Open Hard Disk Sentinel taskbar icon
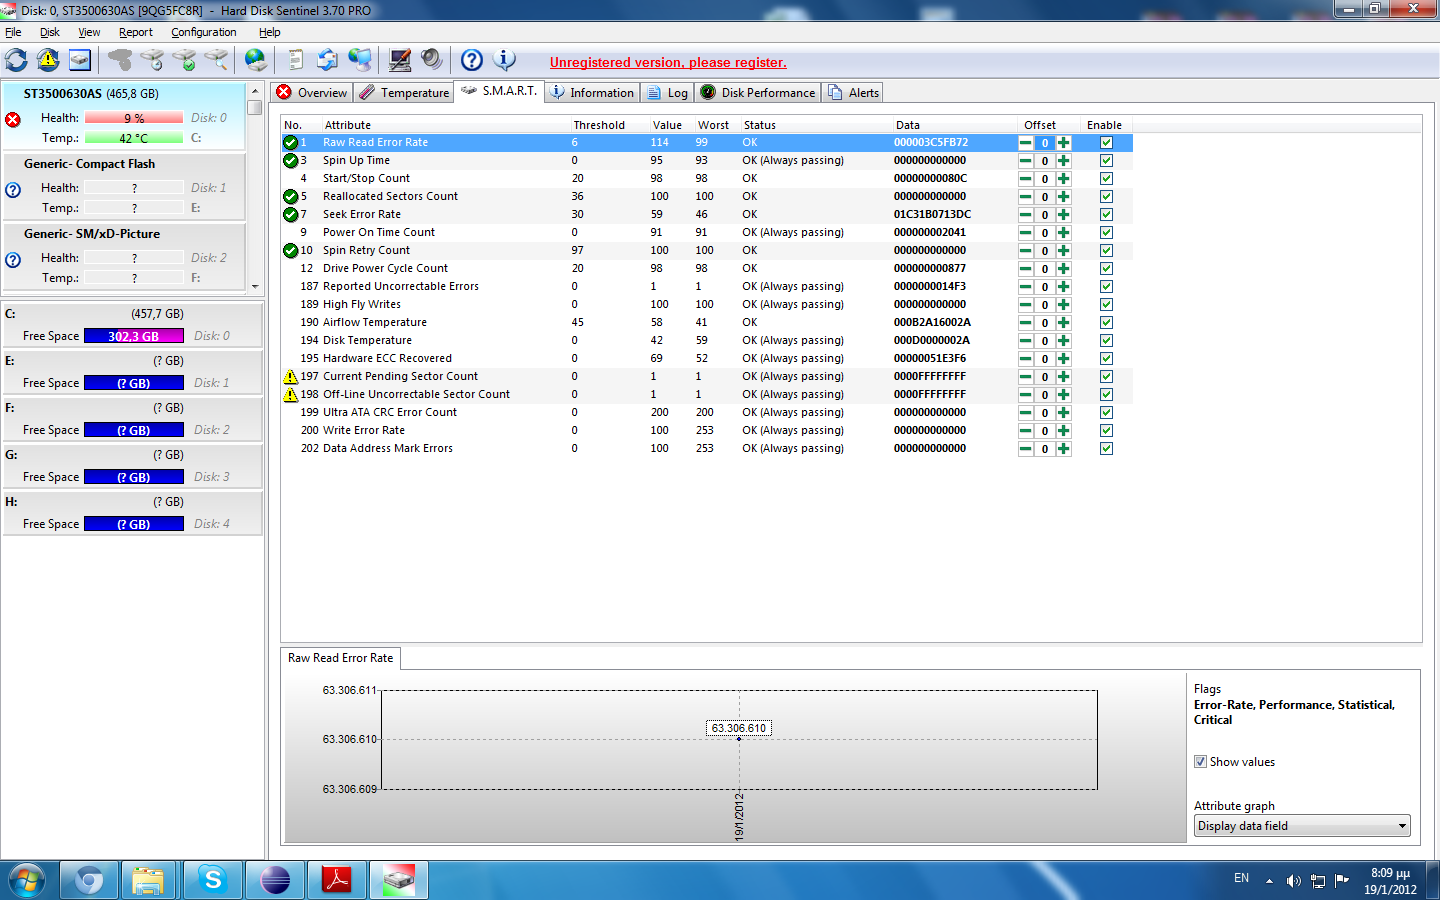 point(399,880)
